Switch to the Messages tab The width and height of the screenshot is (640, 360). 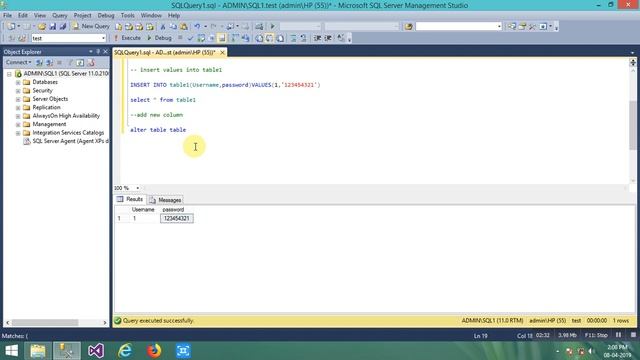click(165, 200)
